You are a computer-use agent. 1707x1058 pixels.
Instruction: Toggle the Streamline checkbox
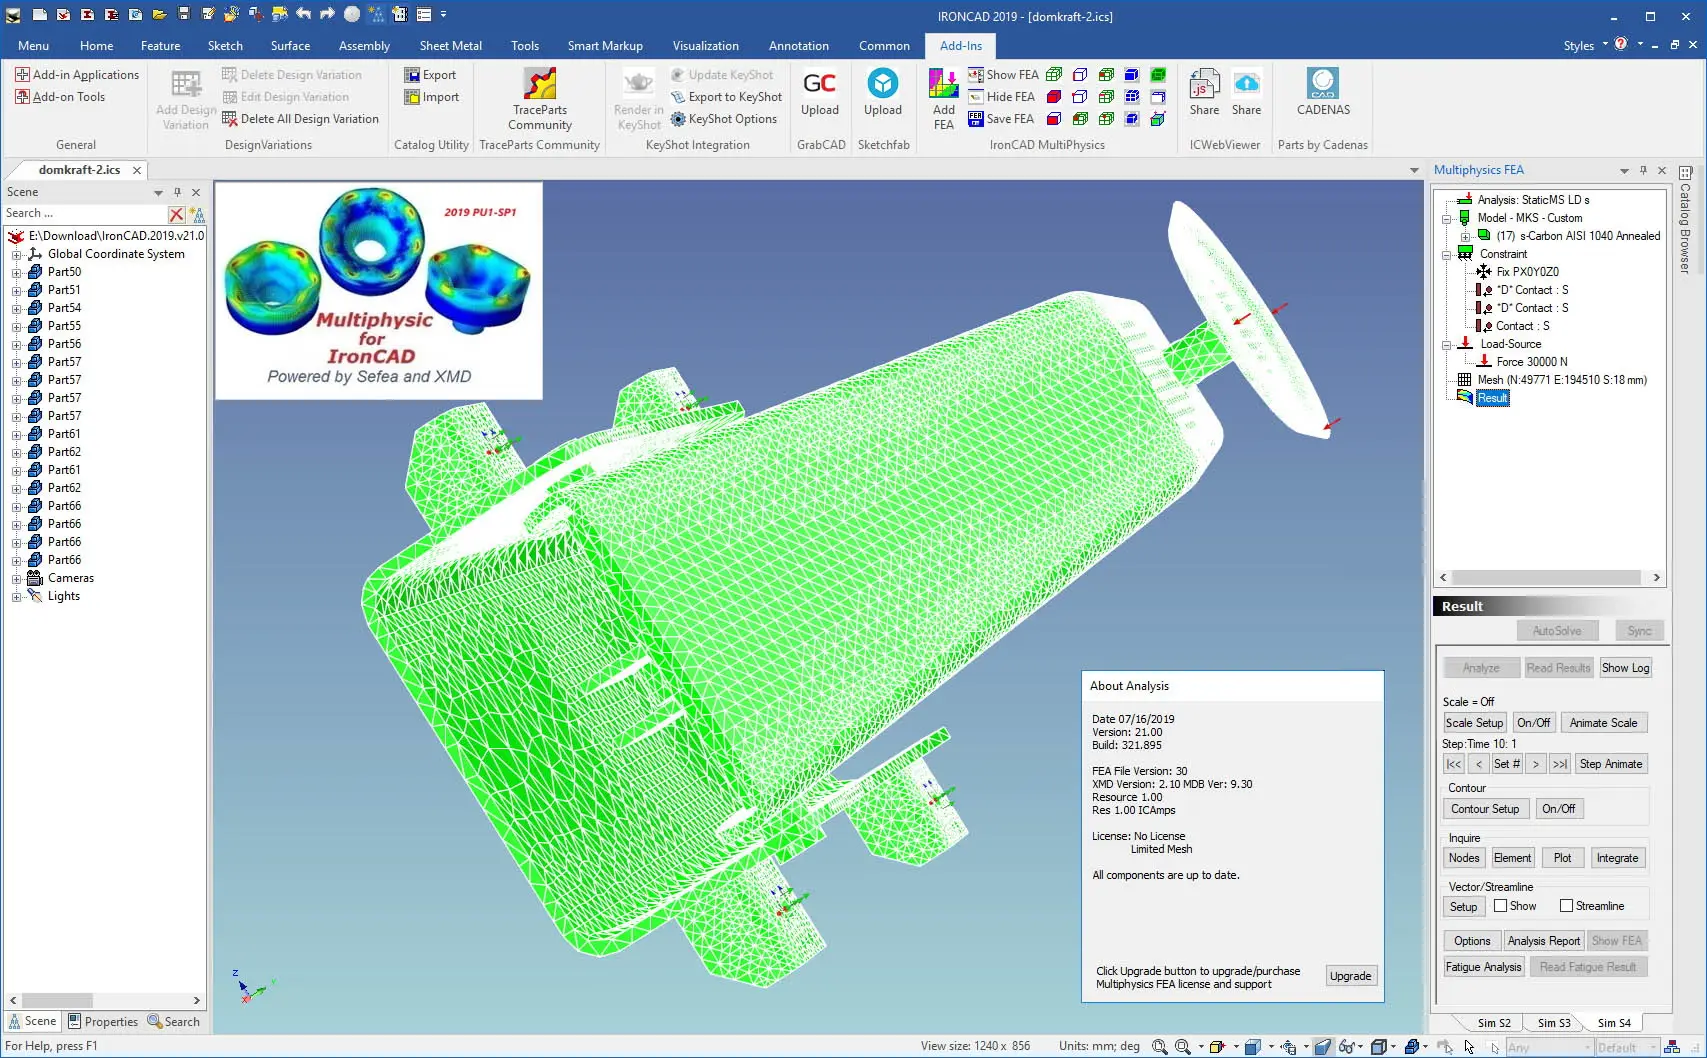pyautogui.click(x=1566, y=906)
